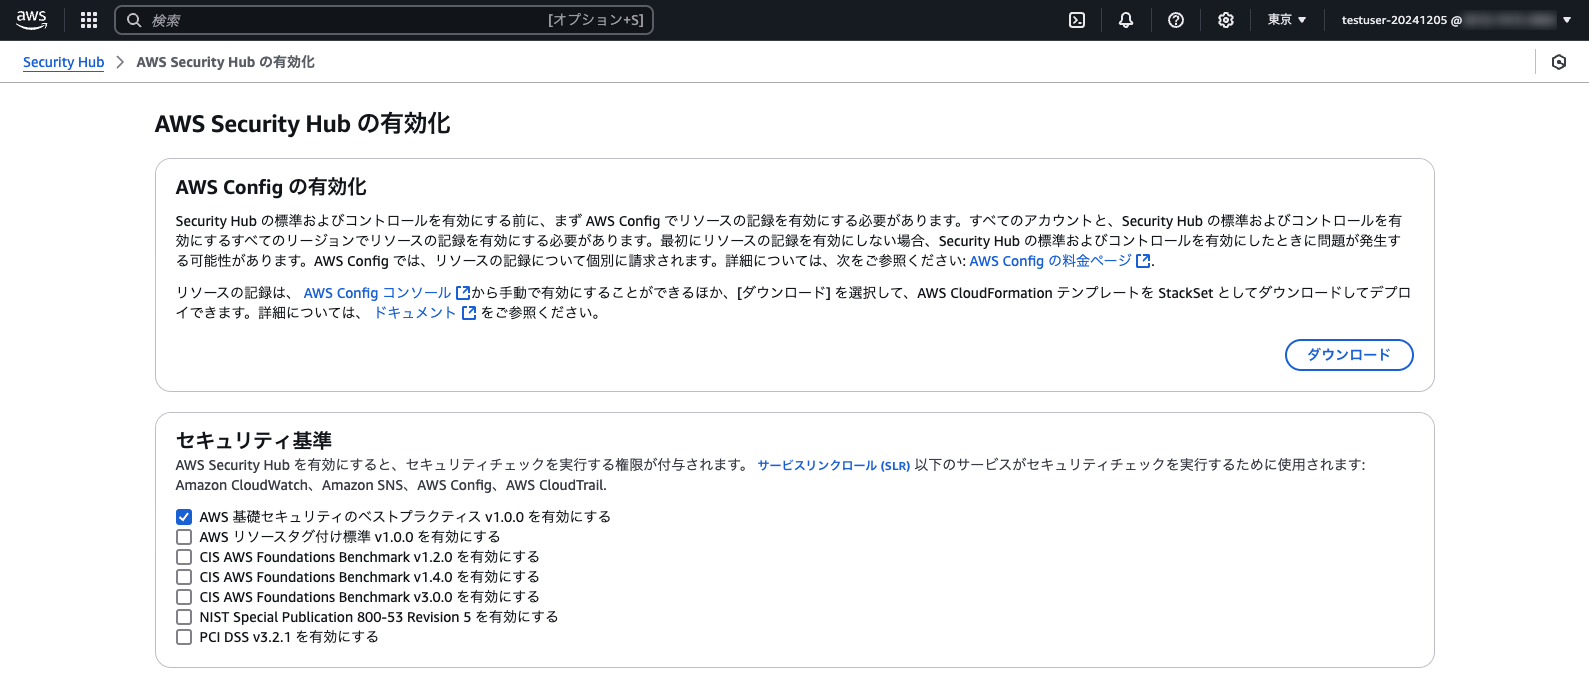This screenshot has width=1589, height=673.
Task: Open the testuser-20241205 account menu
Action: tap(1456, 20)
